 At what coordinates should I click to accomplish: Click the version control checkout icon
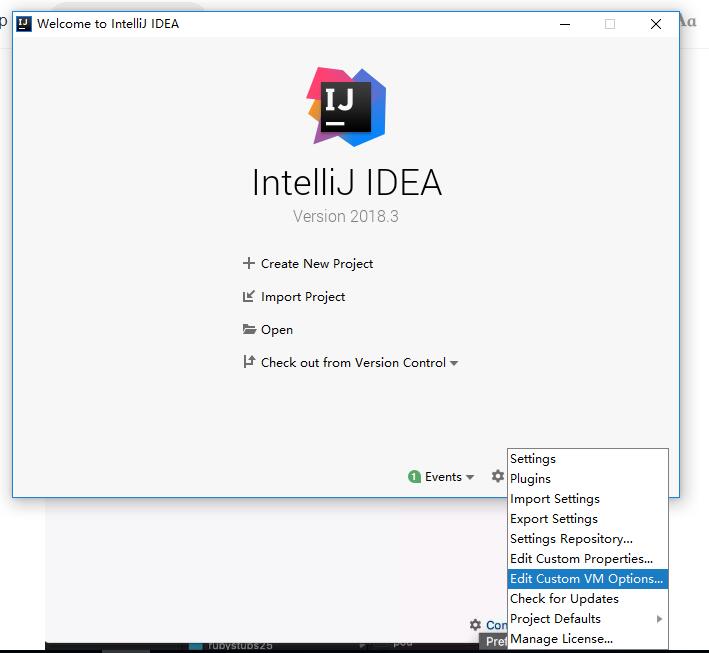(x=249, y=362)
